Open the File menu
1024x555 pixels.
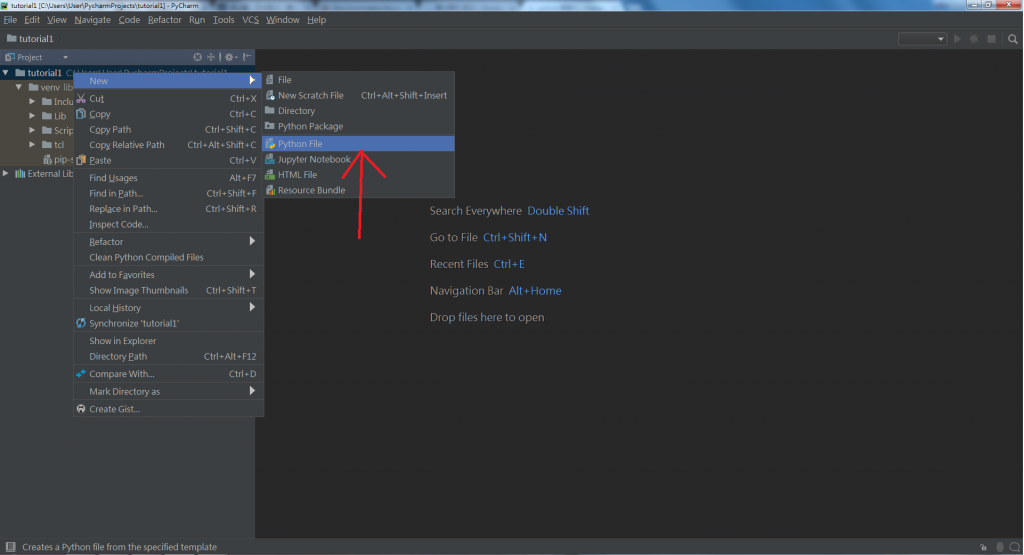tap(10, 20)
